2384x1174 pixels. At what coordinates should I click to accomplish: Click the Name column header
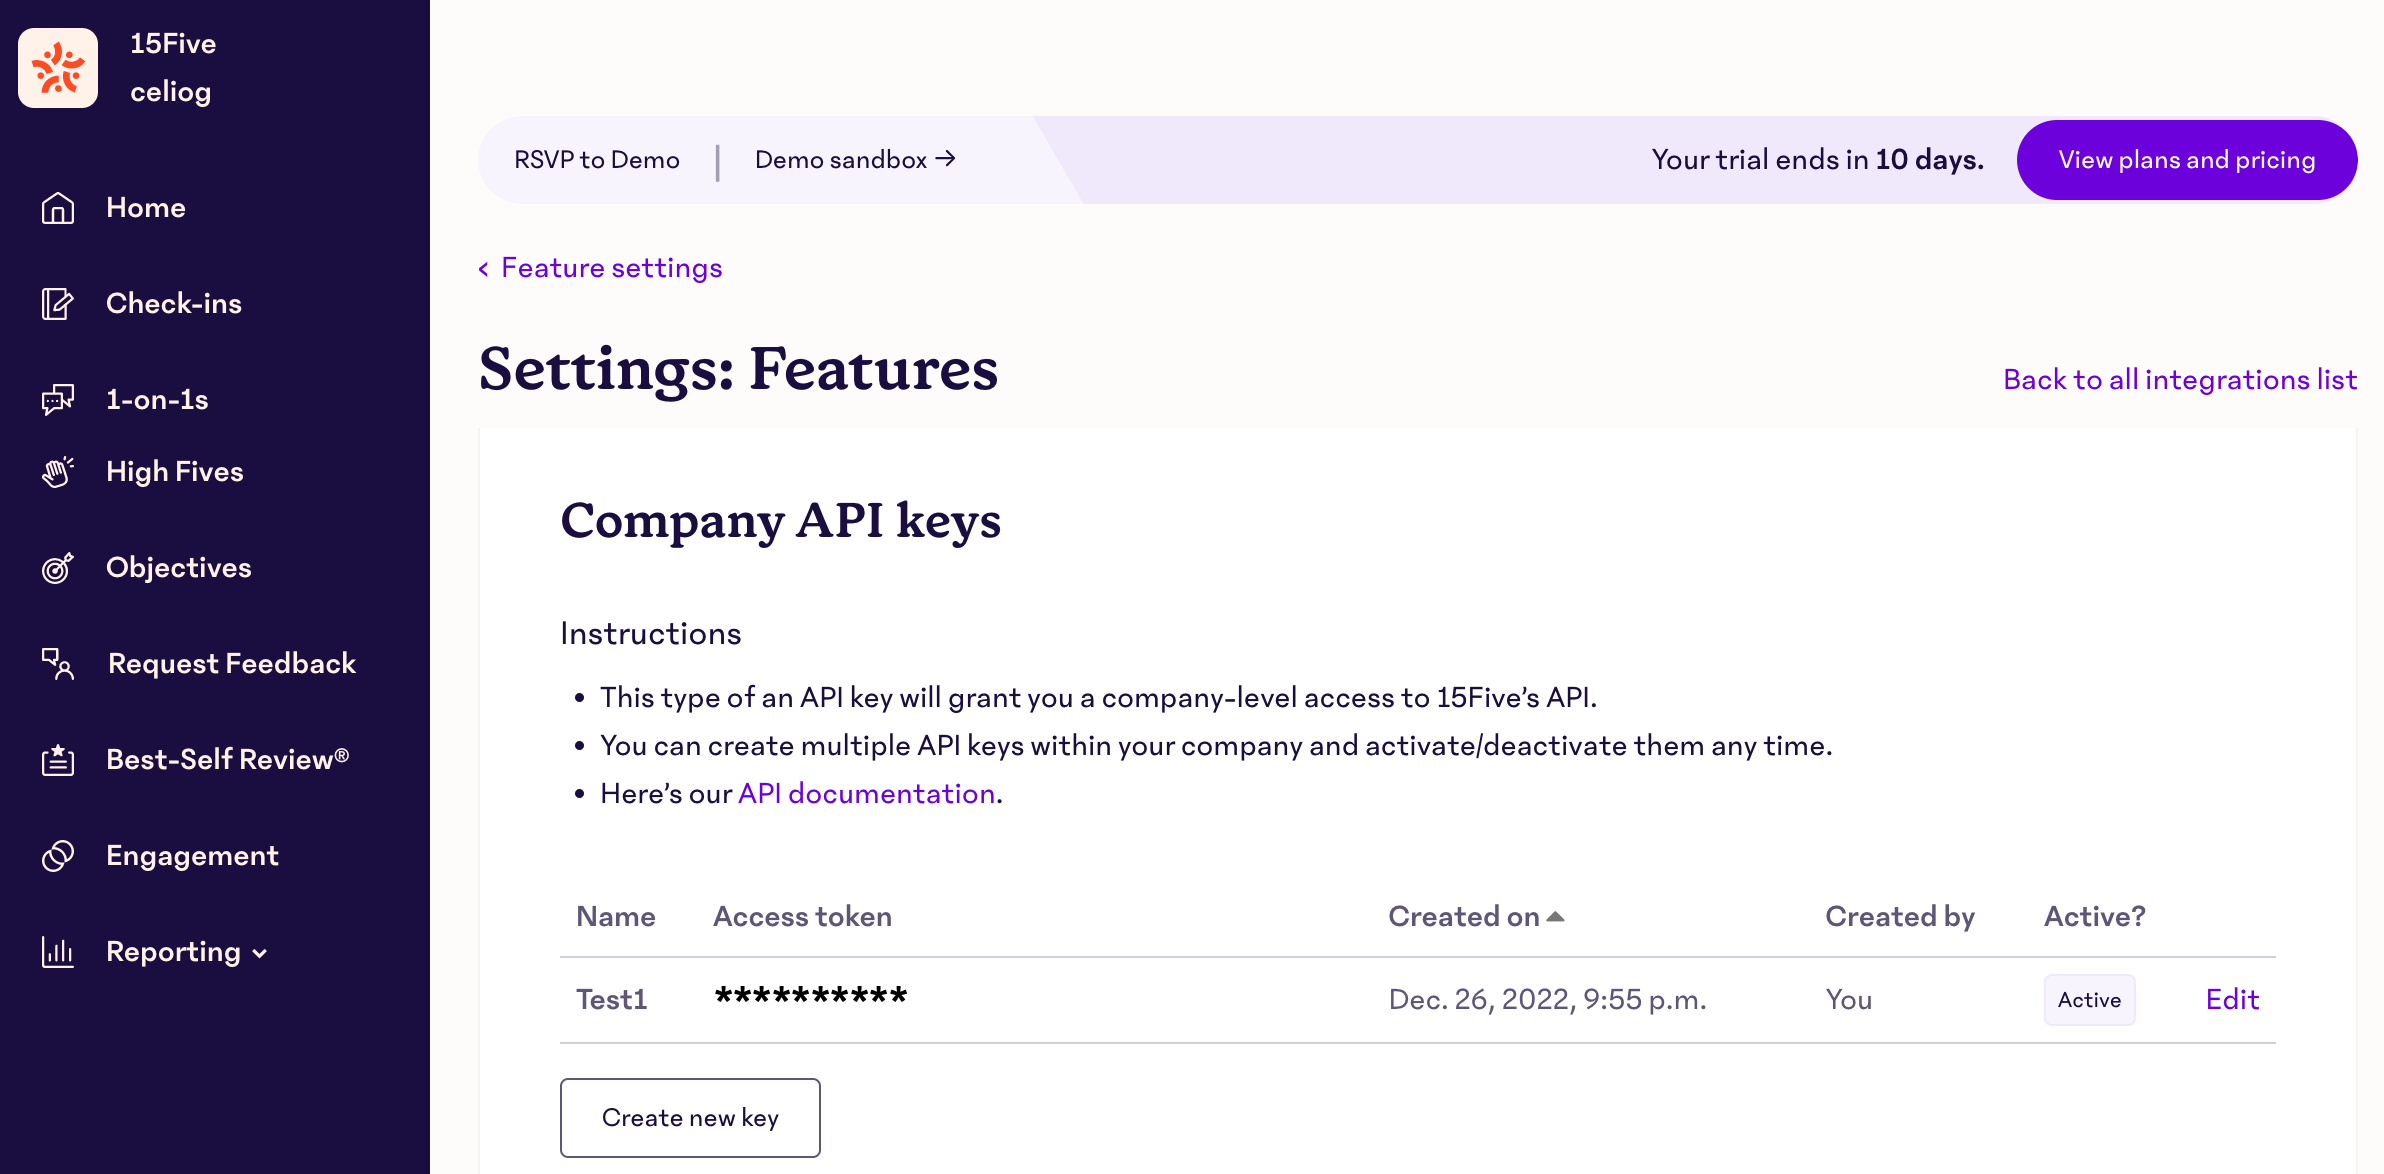click(x=616, y=916)
